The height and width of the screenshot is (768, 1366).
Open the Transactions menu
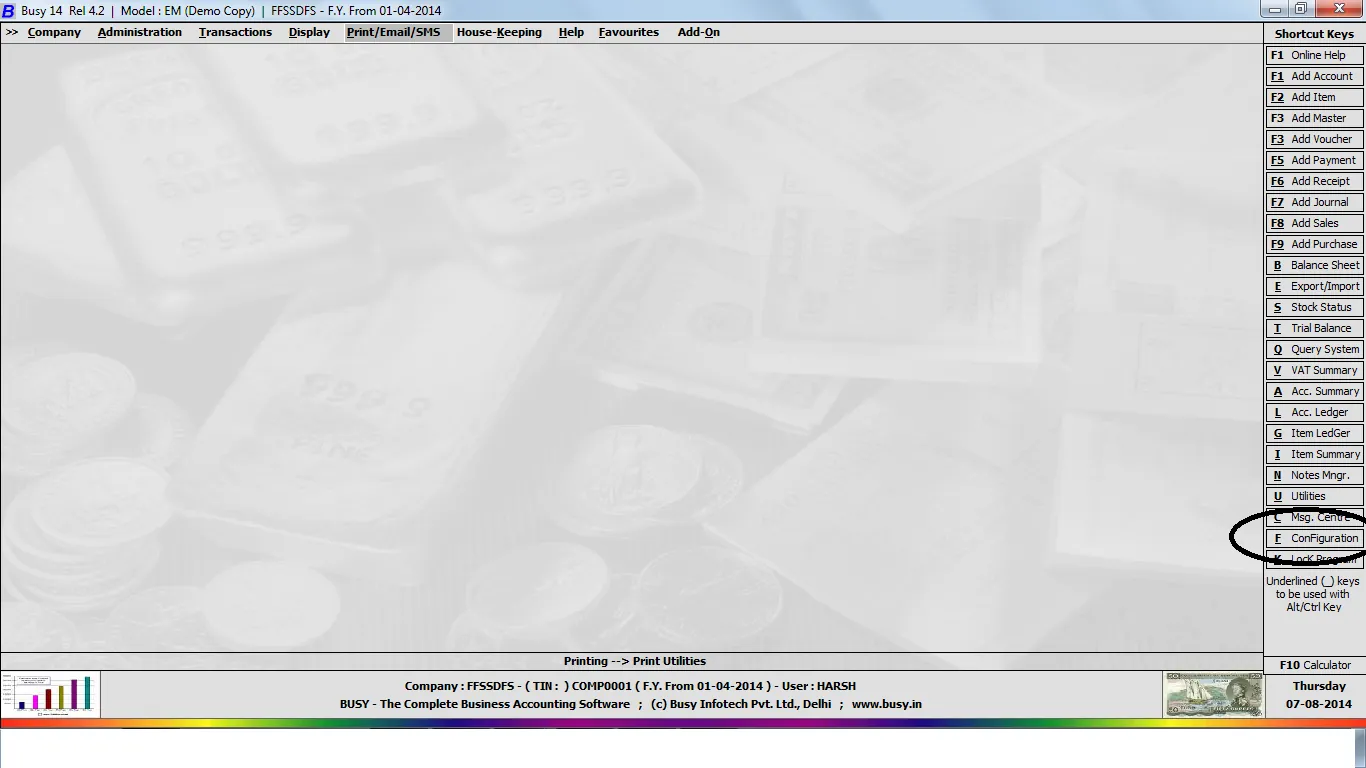[235, 32]
